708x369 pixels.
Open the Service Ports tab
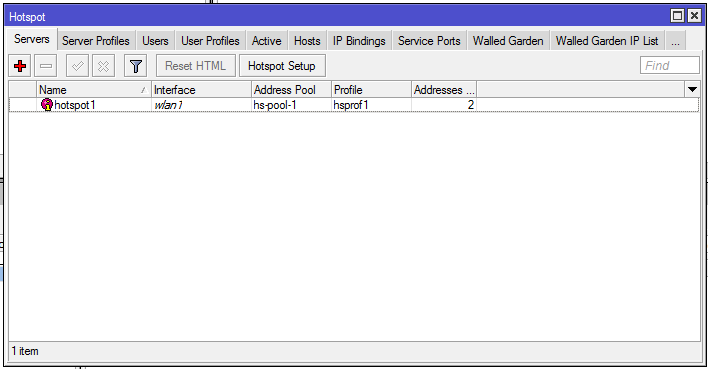(429, 41)
